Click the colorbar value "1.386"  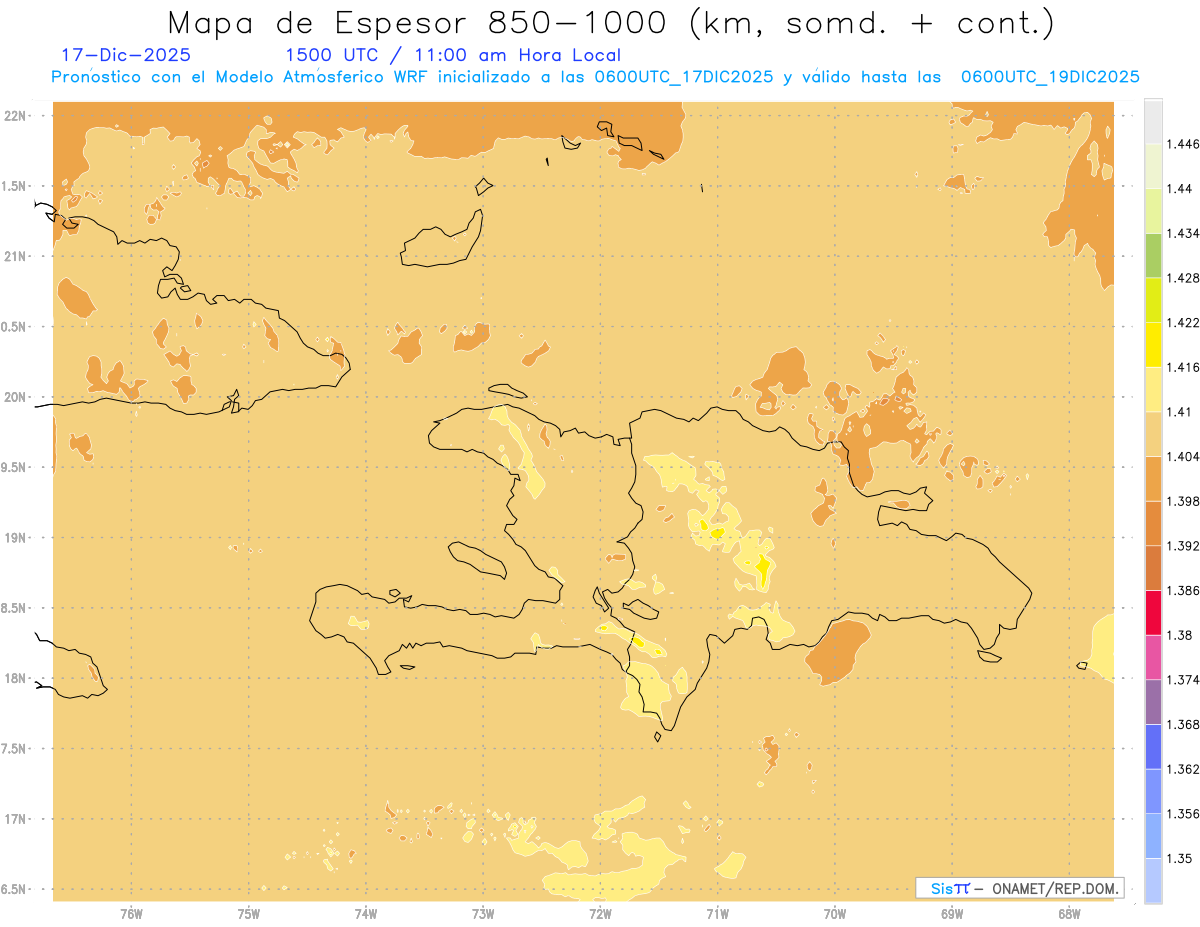click(x=1185, y=591)
